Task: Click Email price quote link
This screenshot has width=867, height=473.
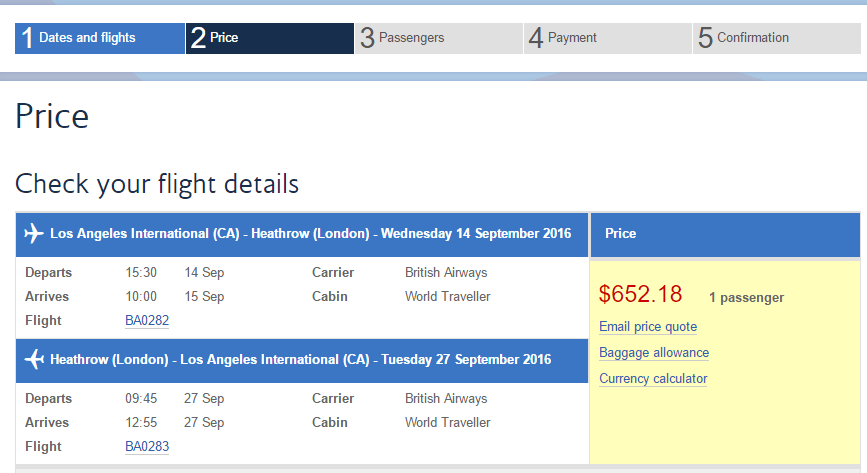Action: [648, 327]
